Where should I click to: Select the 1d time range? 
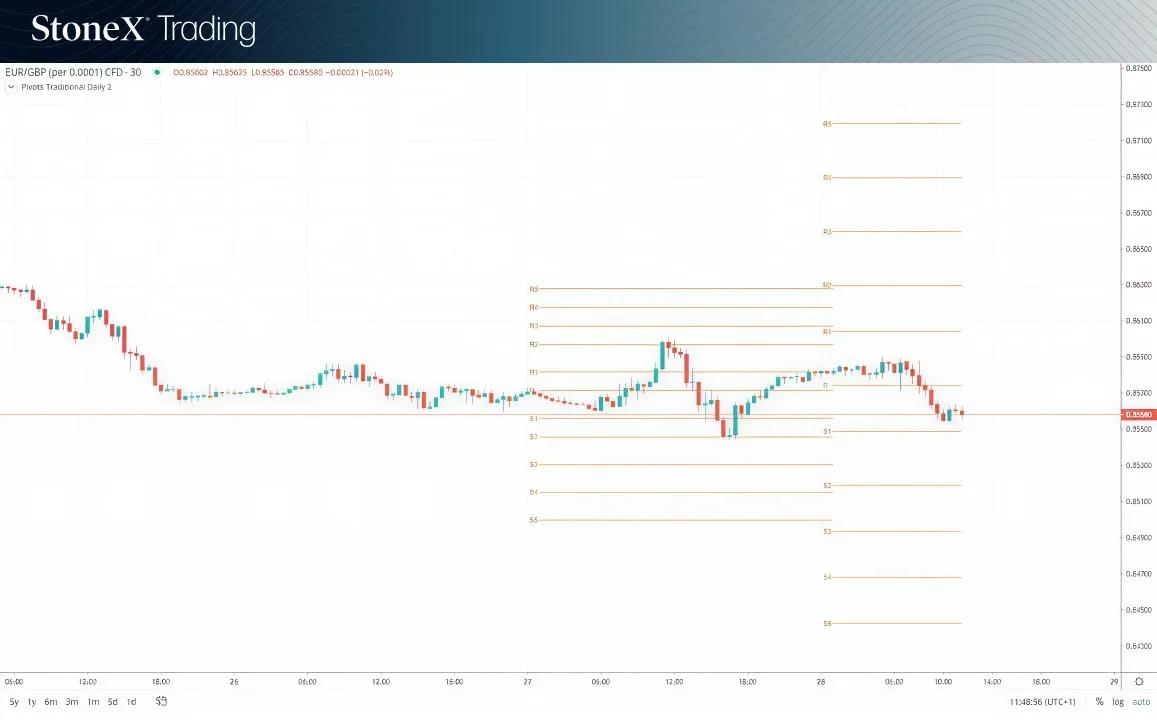[x=131, y=702]
